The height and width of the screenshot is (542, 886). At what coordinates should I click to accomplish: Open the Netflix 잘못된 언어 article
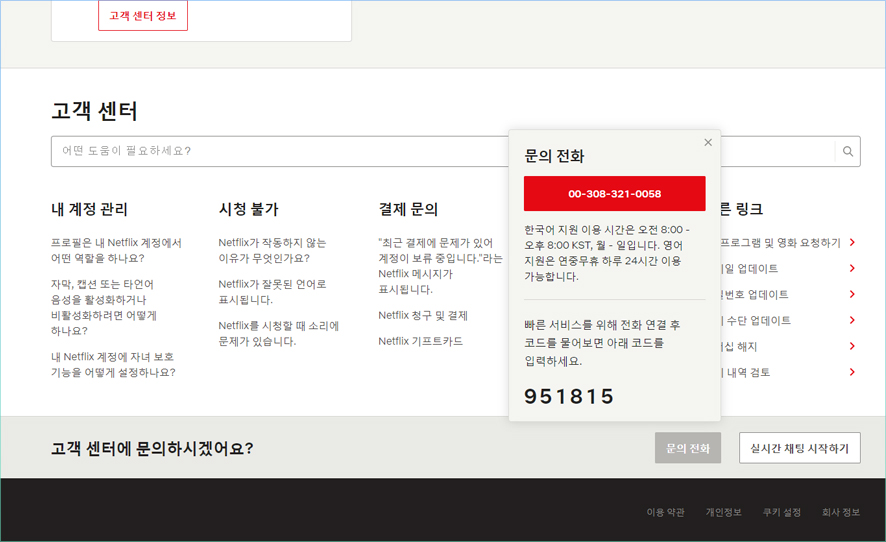[272, 292]
